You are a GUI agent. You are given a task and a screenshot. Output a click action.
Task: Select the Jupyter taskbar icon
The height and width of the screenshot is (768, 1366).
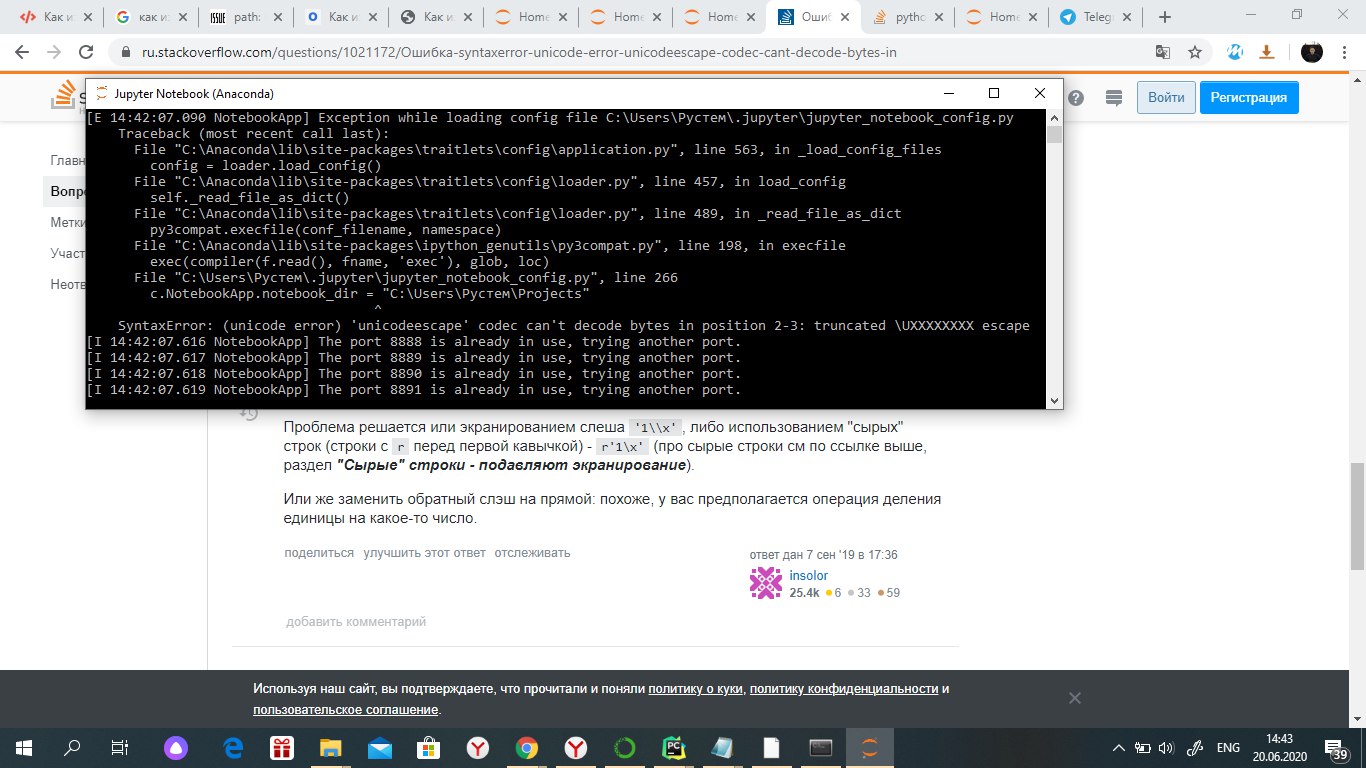coord(870,747)
